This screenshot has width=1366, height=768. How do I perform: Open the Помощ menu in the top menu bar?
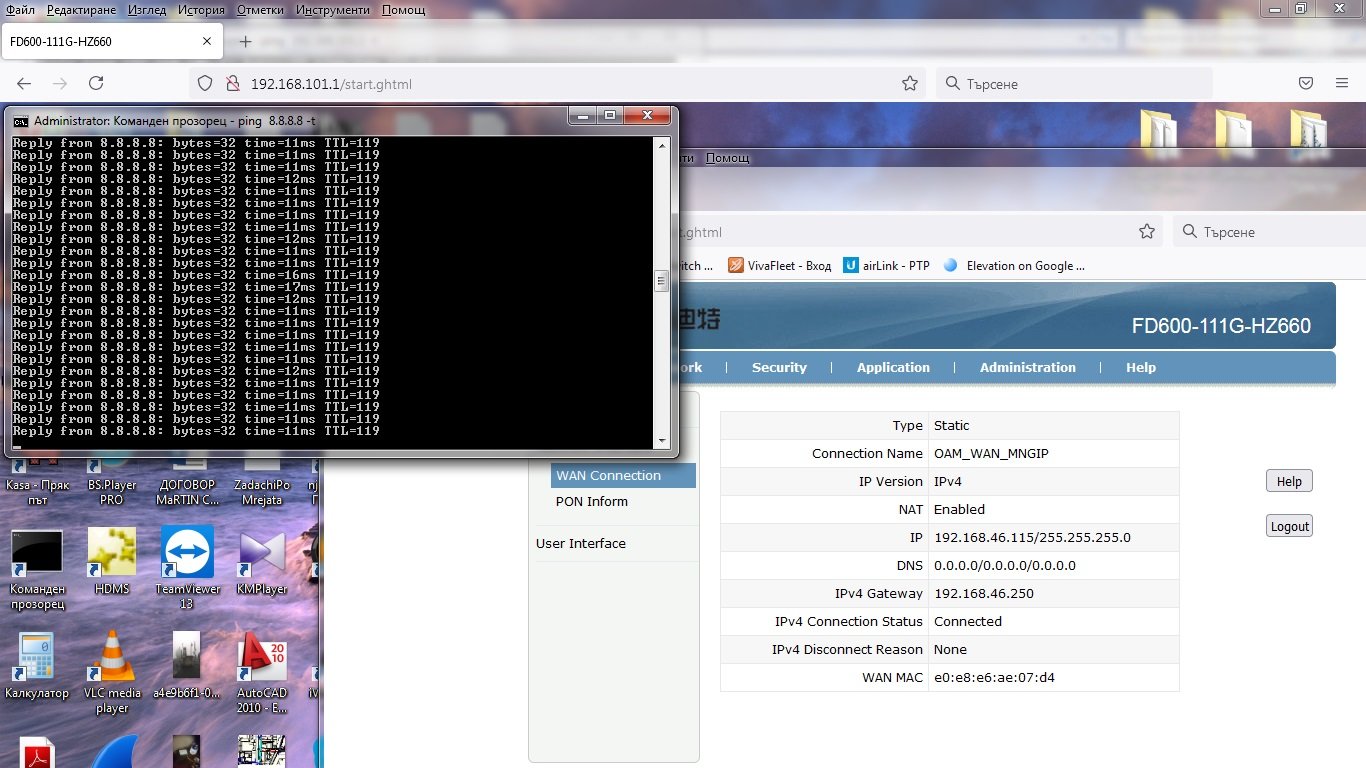pos(403,10)
